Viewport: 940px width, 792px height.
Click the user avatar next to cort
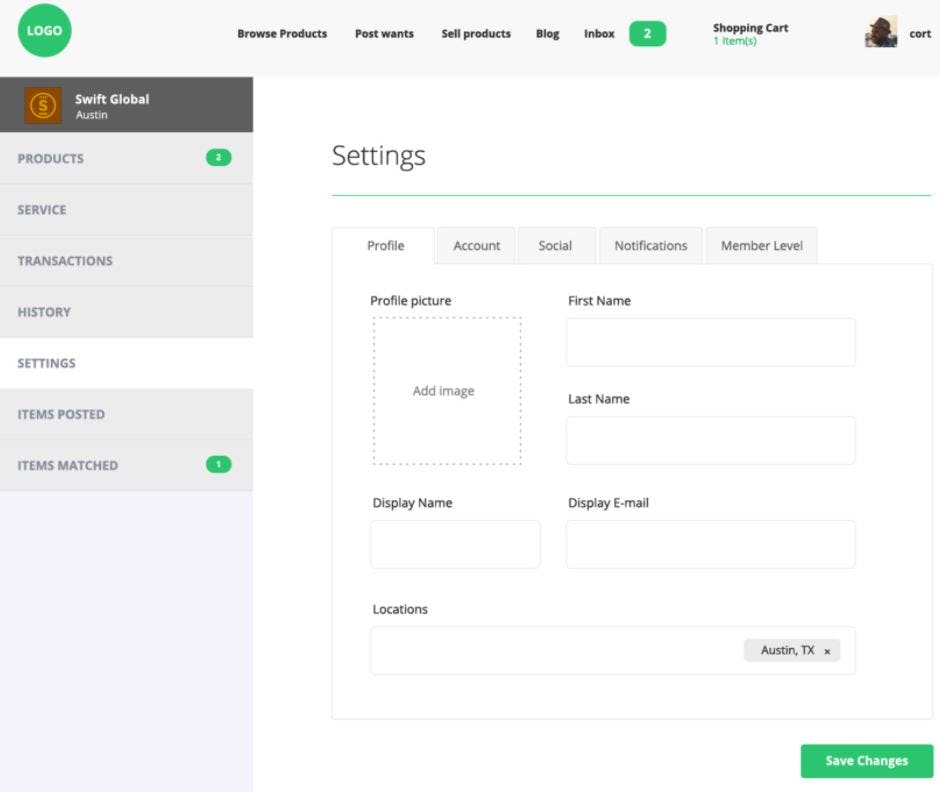coord(879,31)
